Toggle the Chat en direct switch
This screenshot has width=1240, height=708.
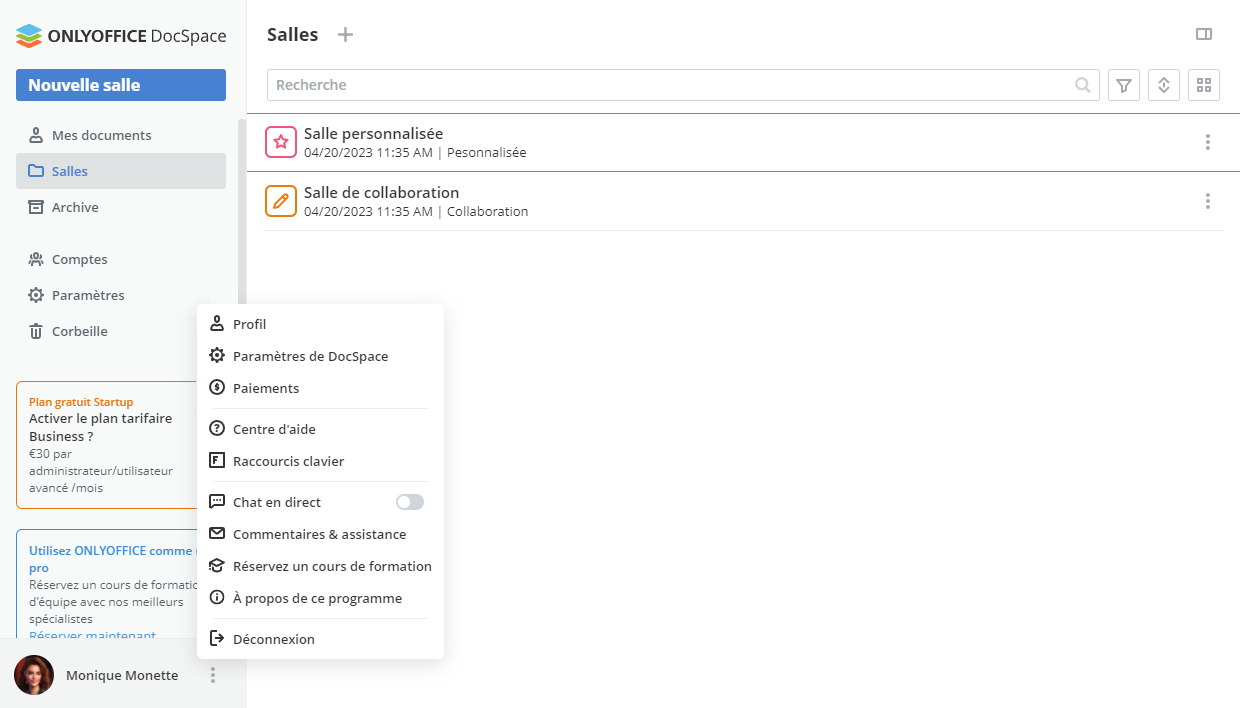point(410,502)
